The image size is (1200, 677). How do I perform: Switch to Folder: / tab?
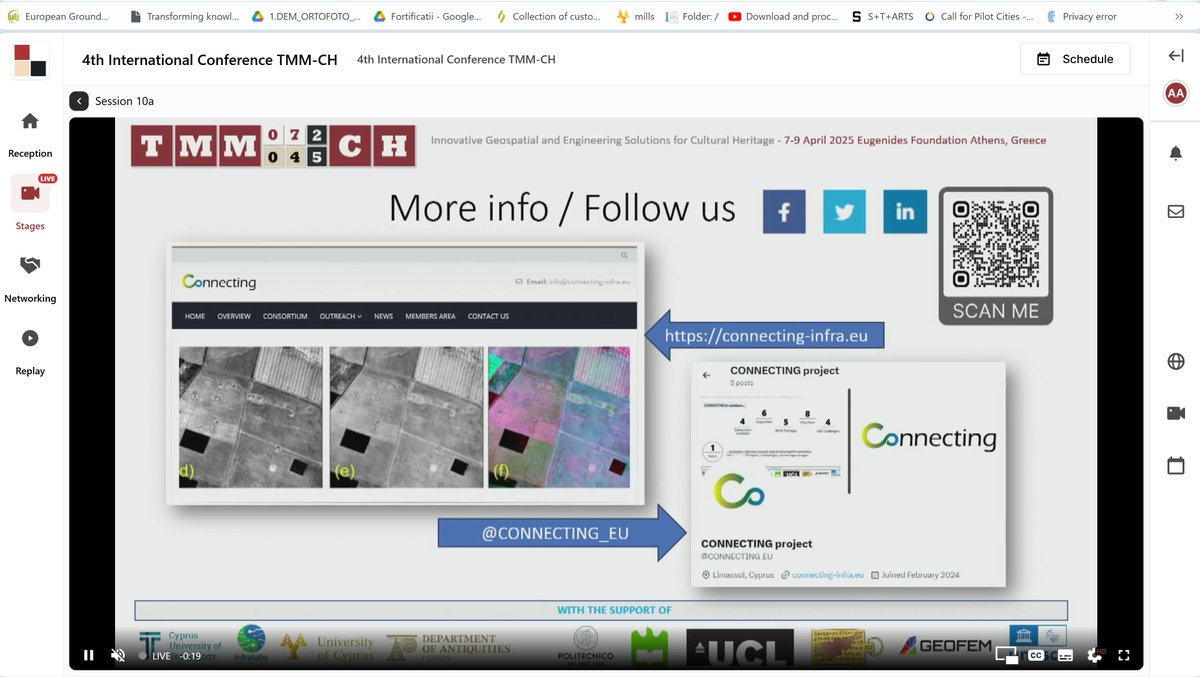(692, 16)
